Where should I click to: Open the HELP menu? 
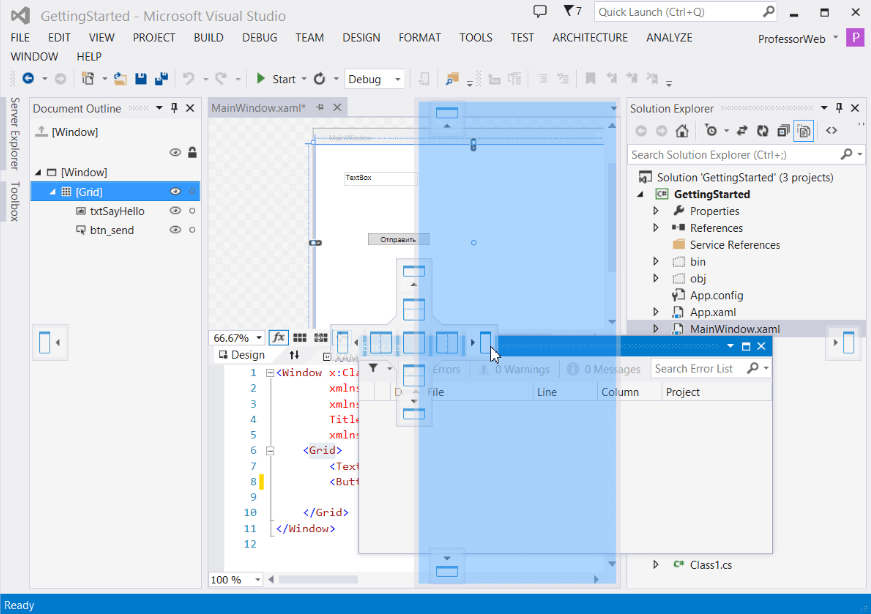tap(89, 56)
